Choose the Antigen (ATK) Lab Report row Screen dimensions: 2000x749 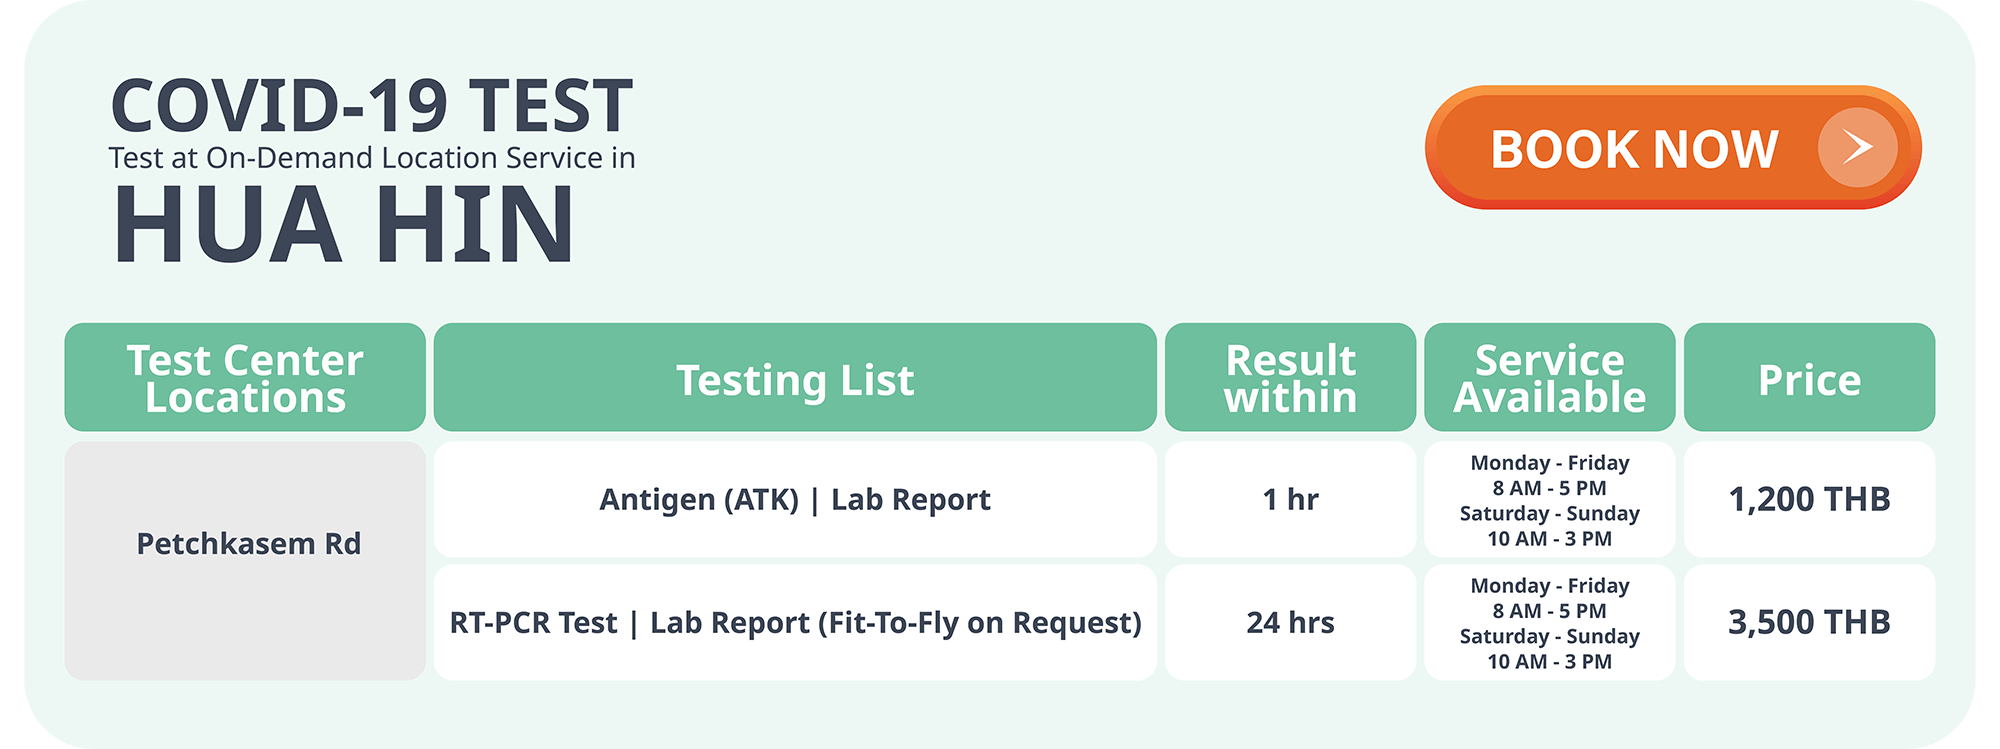tap(795, 499)
